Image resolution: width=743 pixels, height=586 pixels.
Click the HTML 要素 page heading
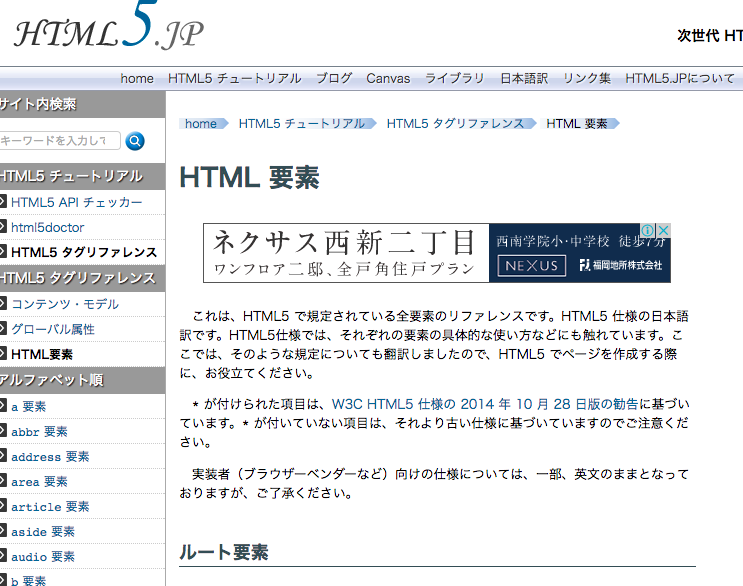pyautogui.click(x=249, y=178)
